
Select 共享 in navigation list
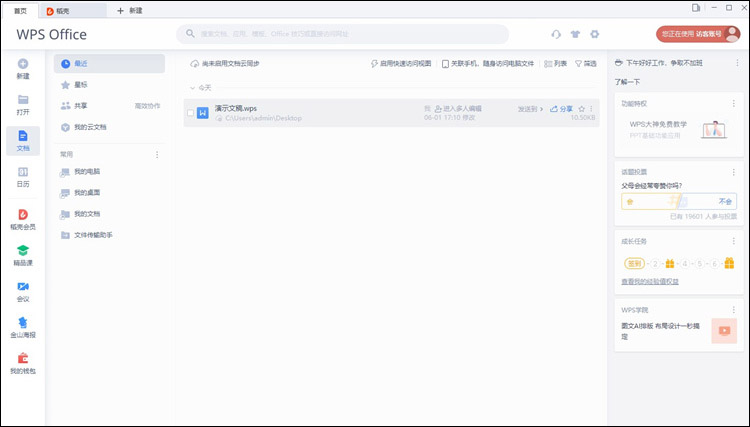tap(80, 106)
